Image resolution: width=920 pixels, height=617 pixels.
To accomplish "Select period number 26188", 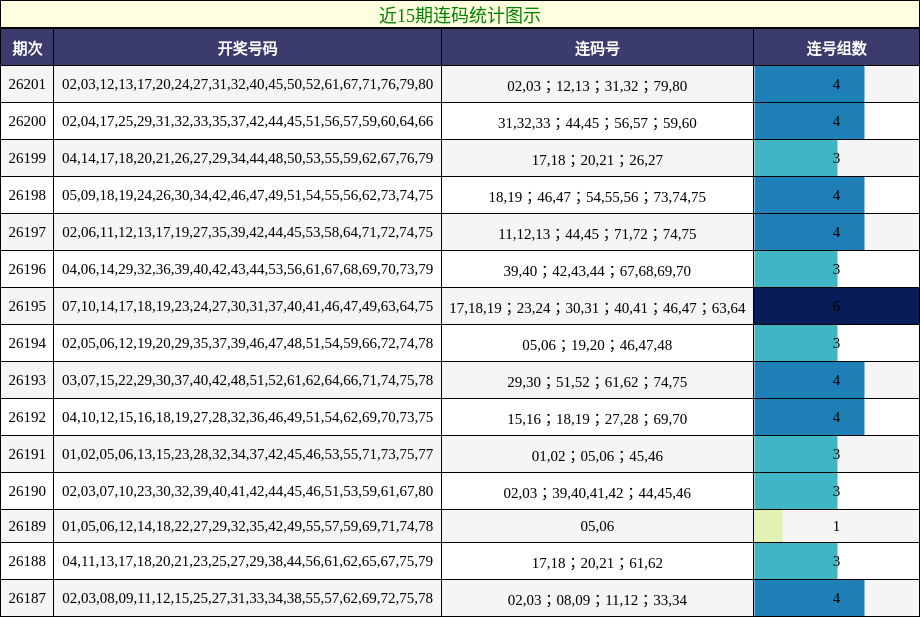I will point(27,561).
